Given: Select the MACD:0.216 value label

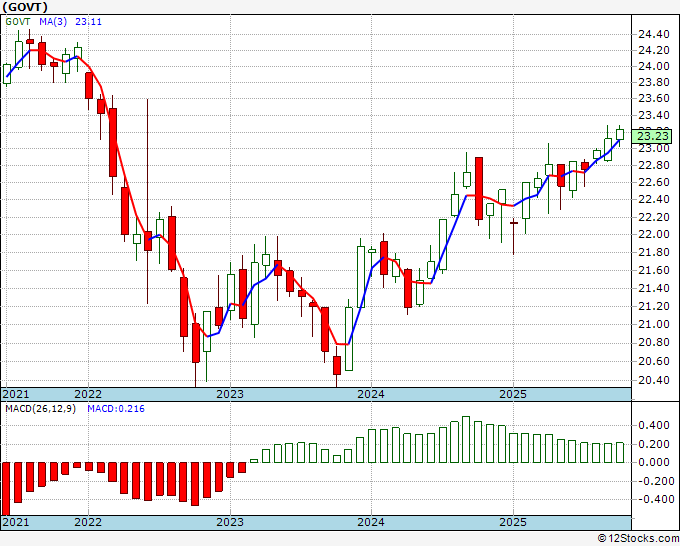Looking at the screenshot, I should (116, 409).
